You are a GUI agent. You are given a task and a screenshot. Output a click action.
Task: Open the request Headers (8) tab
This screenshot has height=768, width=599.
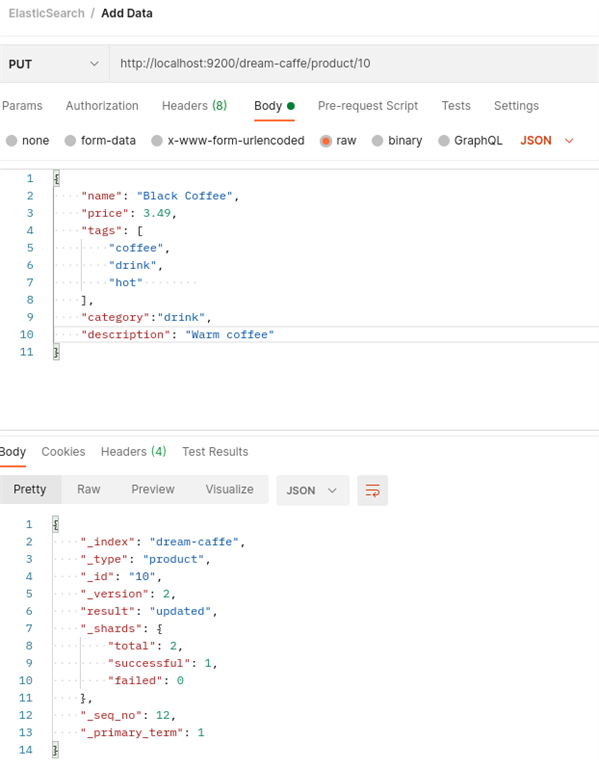[x=194, y=106]
